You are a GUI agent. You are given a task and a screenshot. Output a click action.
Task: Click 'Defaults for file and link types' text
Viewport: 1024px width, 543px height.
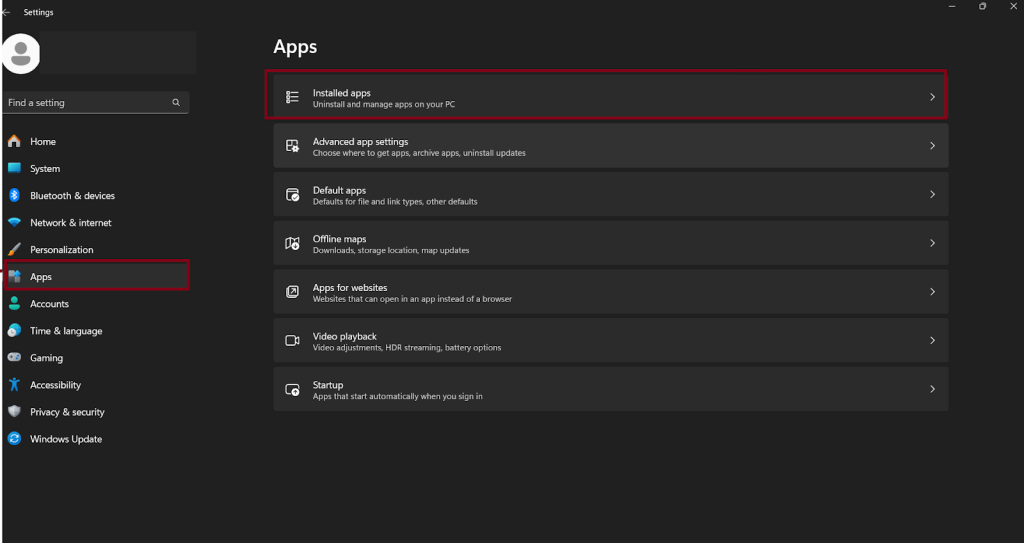[368, 202]
